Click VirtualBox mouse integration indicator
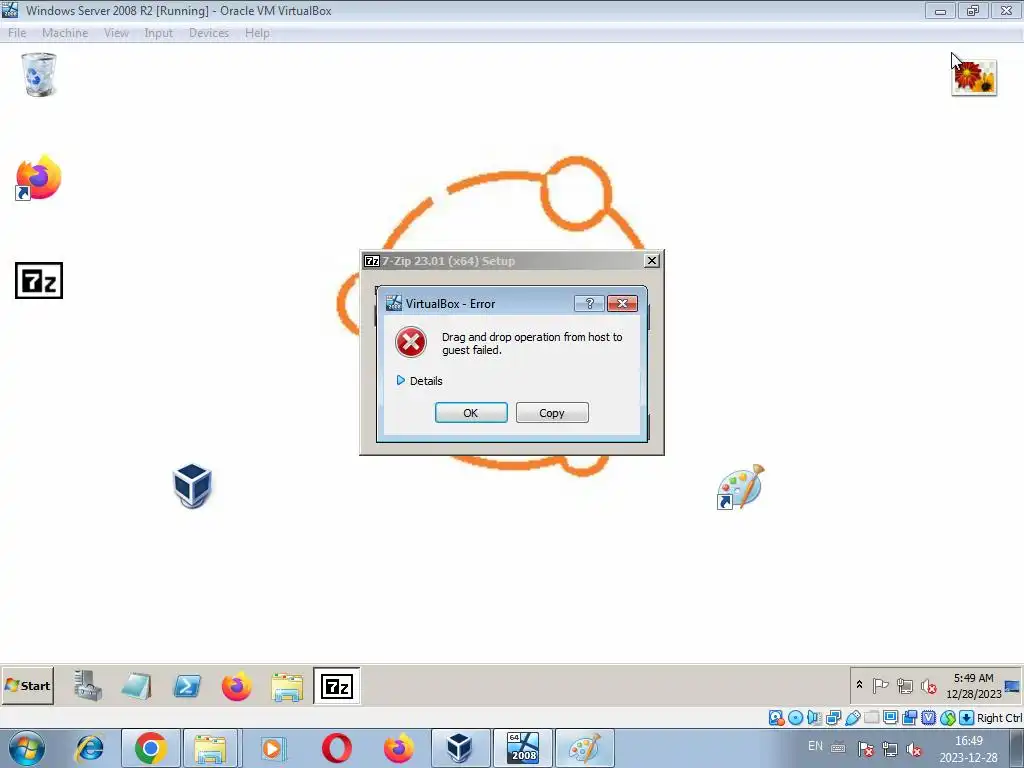The height and width of the screenshot is (768, 1024). coord(948,718)
